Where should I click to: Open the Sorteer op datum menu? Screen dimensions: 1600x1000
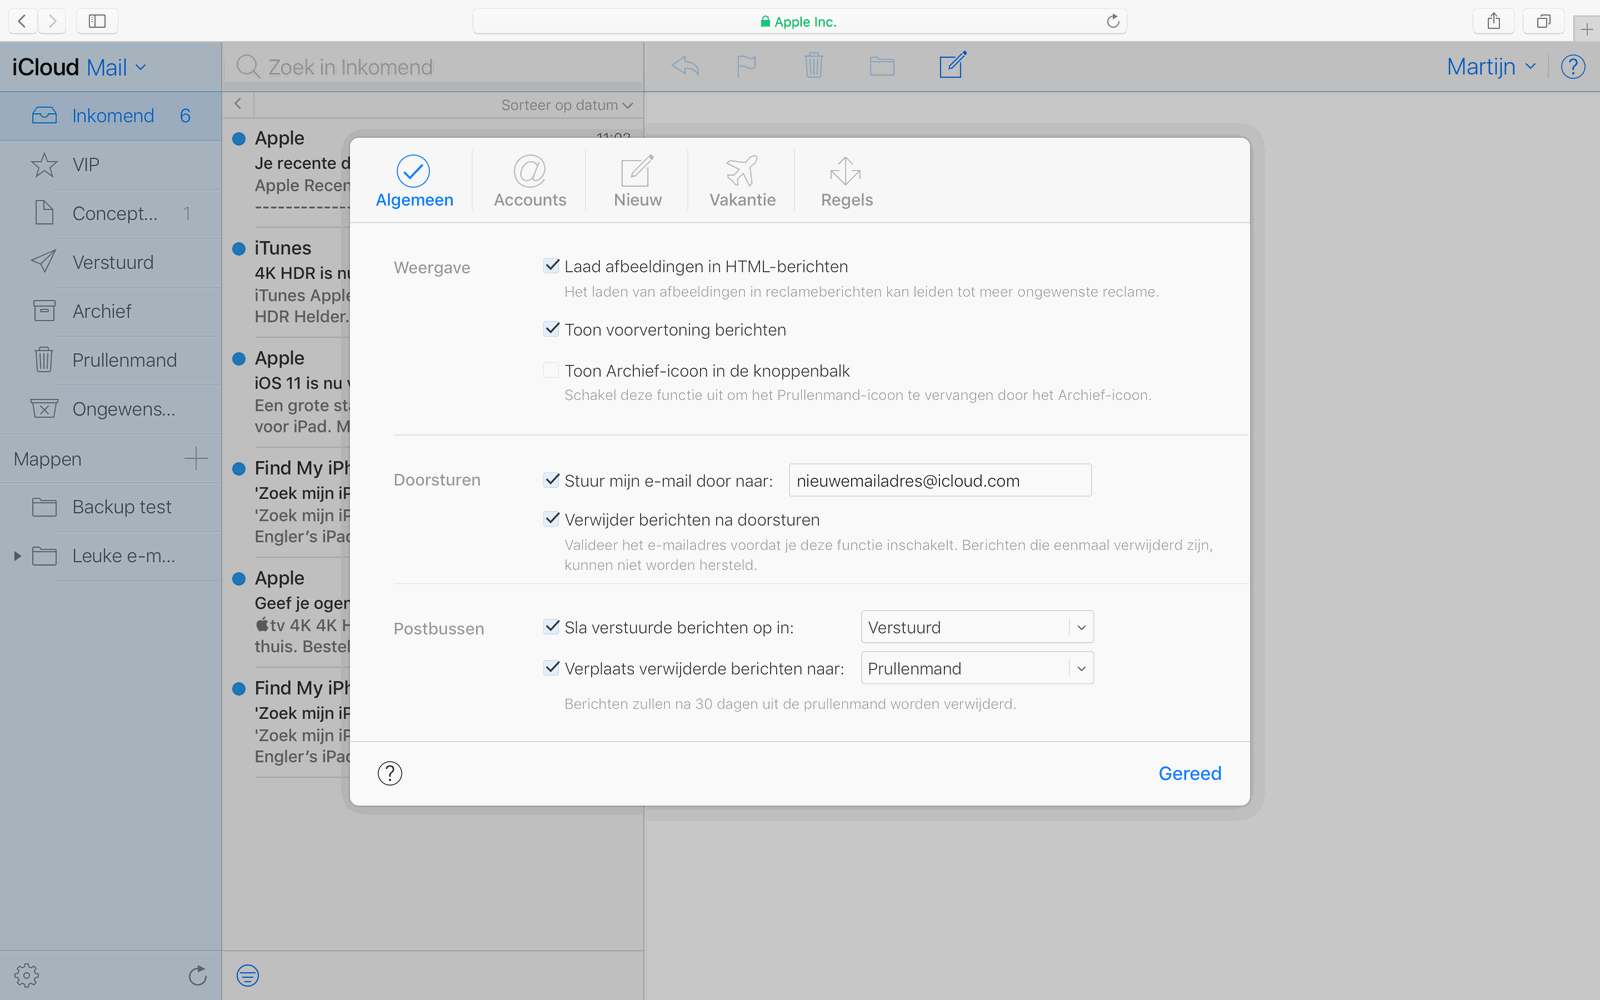(x=567, y=105)
